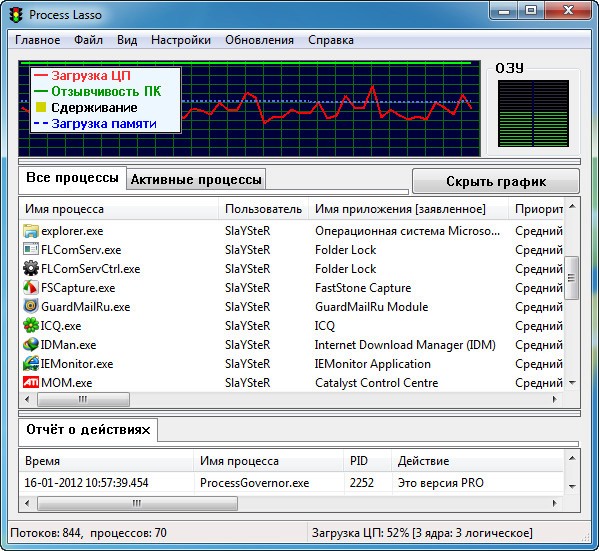The width and height of the screenshot is (599, 551).
Task: Click the gear icon of FLComServCtrl.exe
Action: [x=31, y=268]
